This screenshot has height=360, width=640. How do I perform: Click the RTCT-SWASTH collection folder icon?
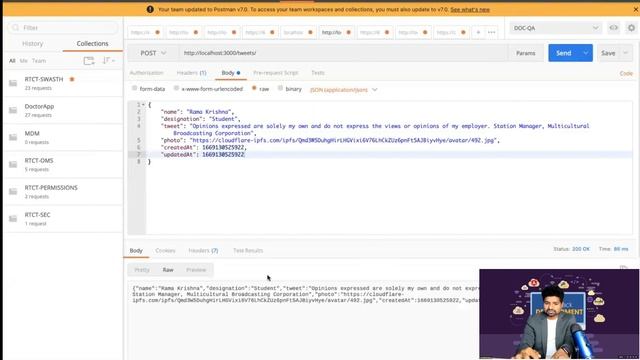(13, 83)
